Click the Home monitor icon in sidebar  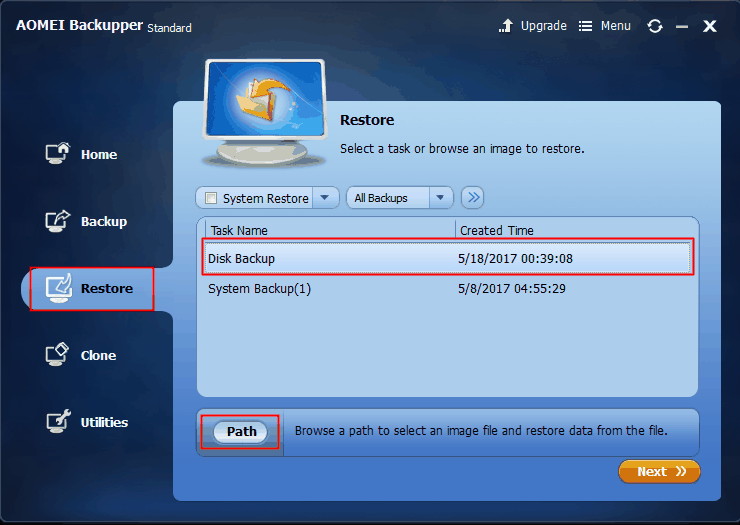58,153
